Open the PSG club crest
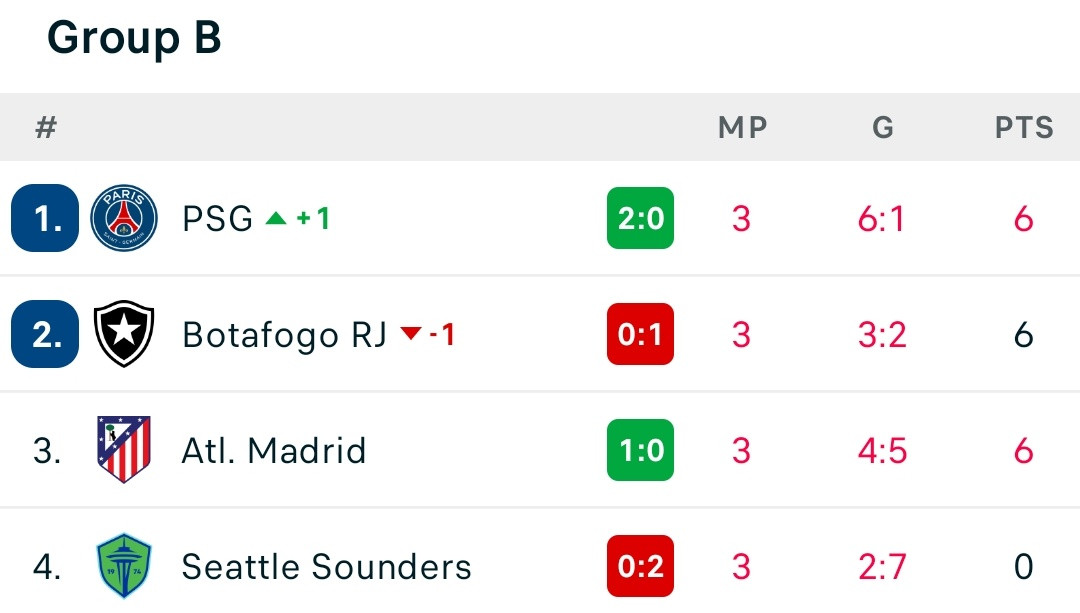Image resolution: width=1080 pixels, height=613 pixels. point(124,218)
